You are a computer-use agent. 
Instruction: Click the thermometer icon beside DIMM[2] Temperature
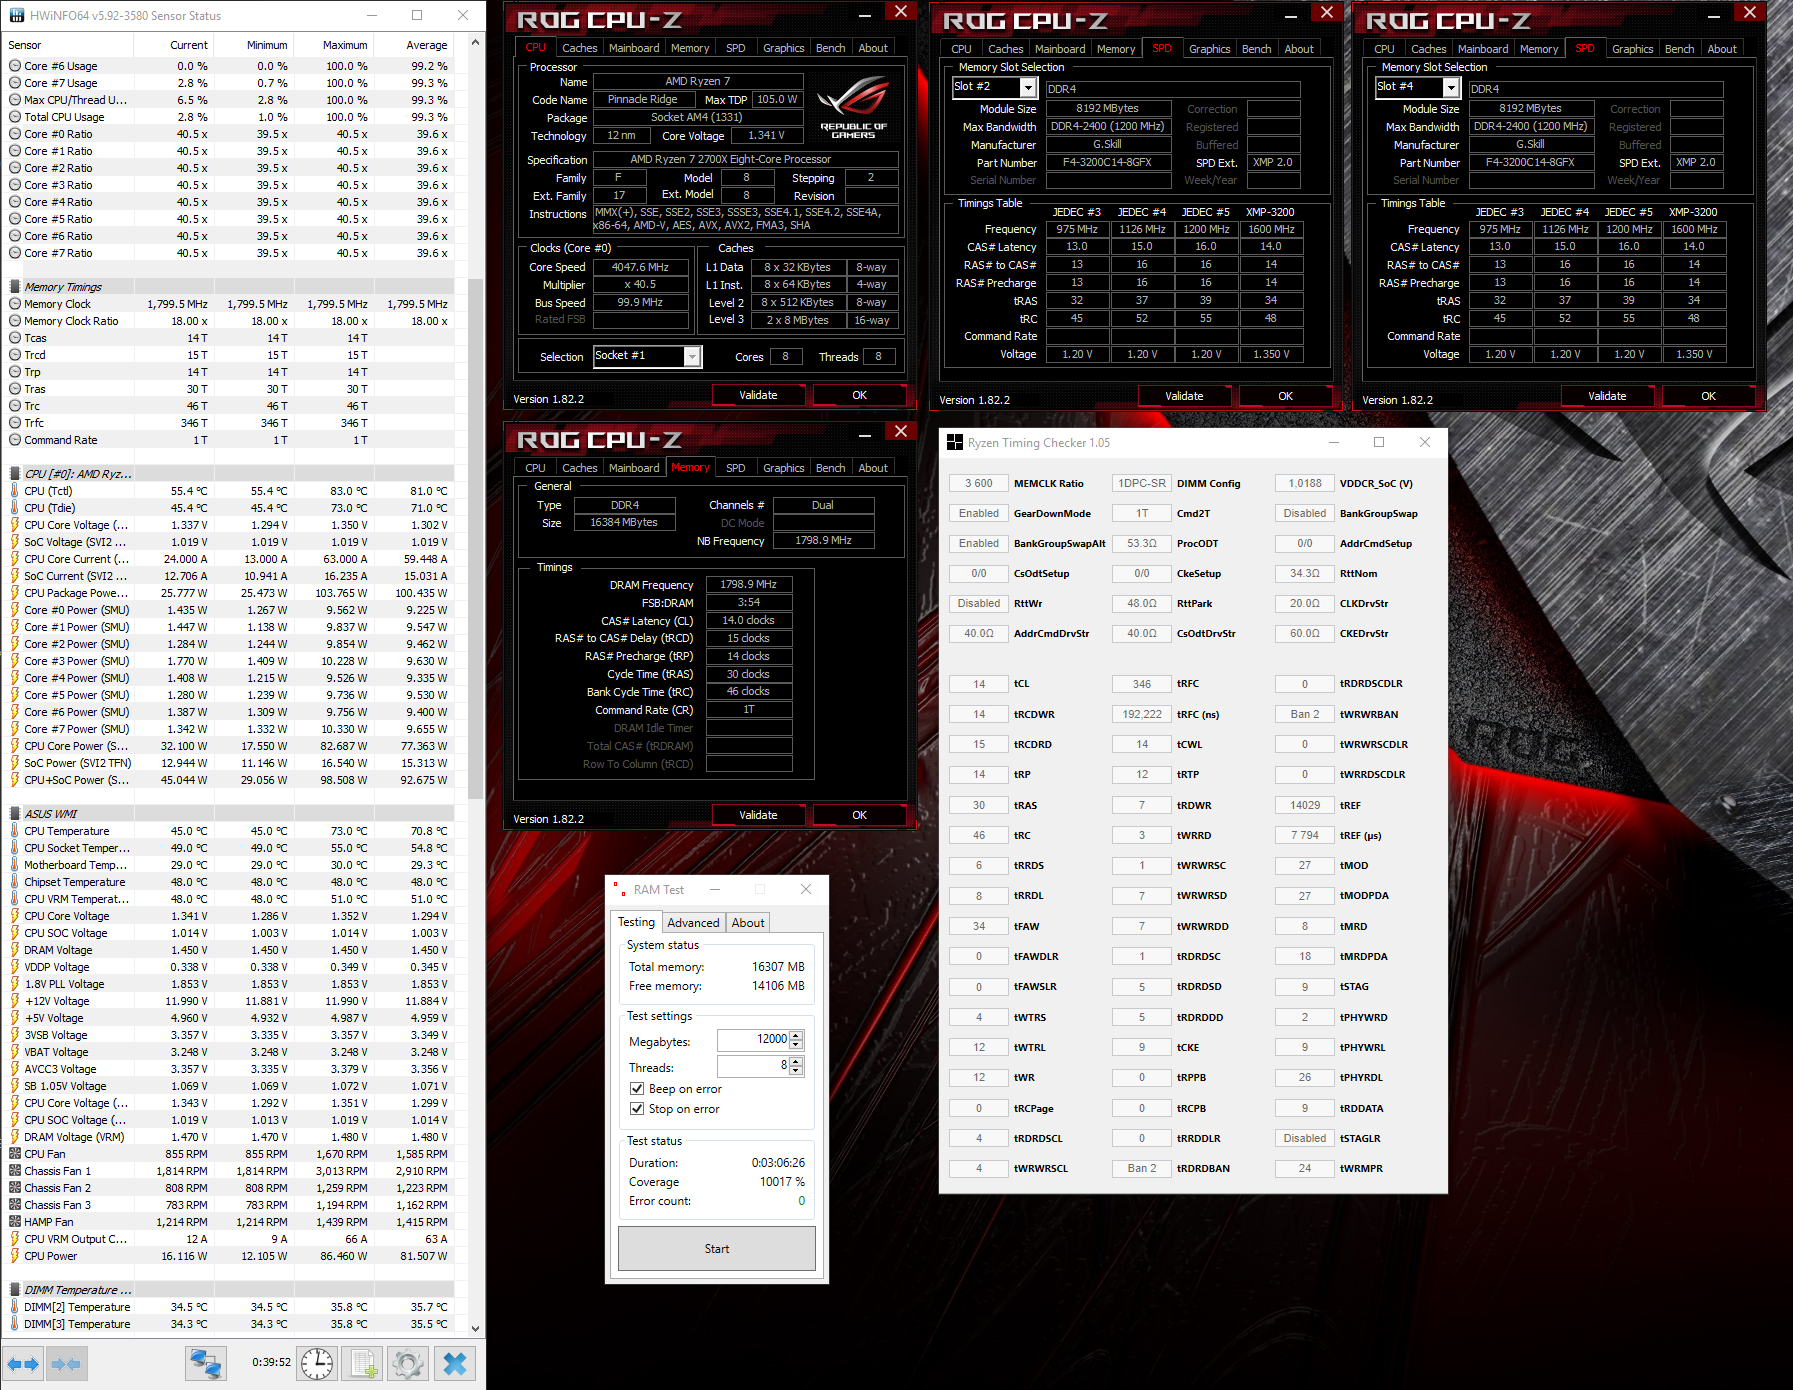(15, 1307)
